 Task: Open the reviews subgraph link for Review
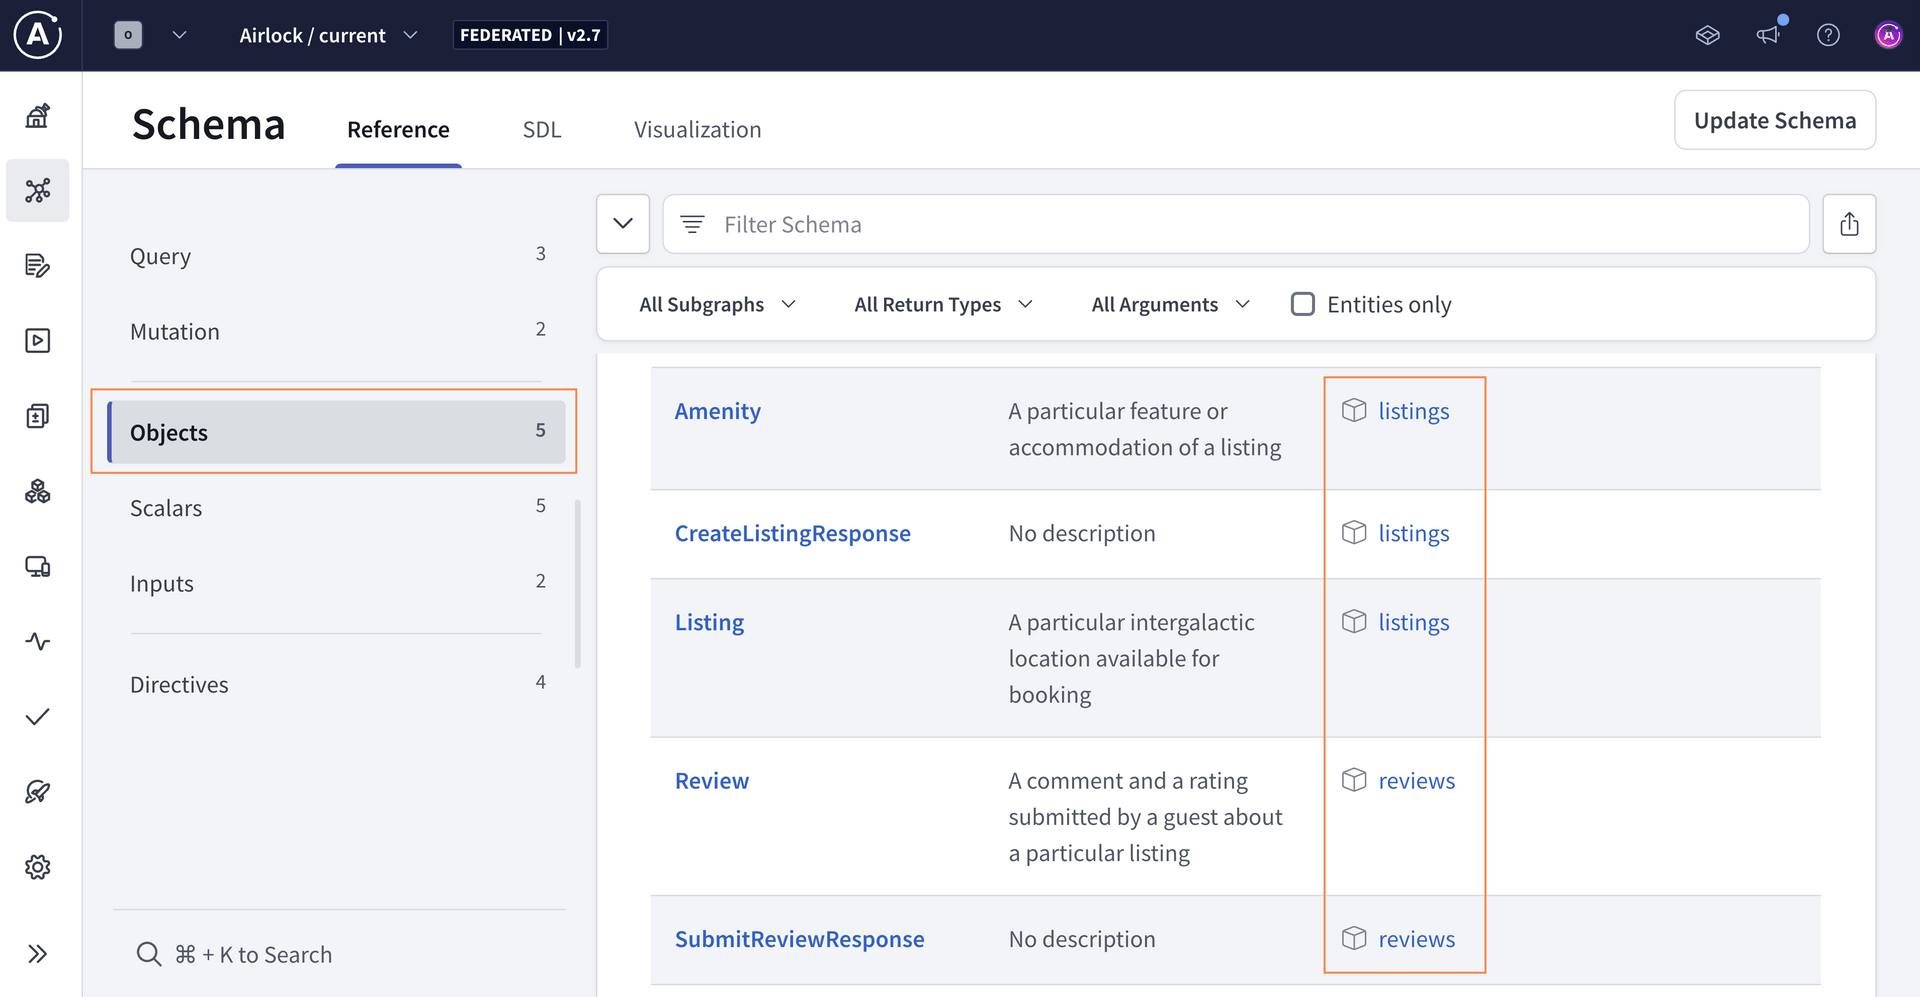tap(1416, 781)
